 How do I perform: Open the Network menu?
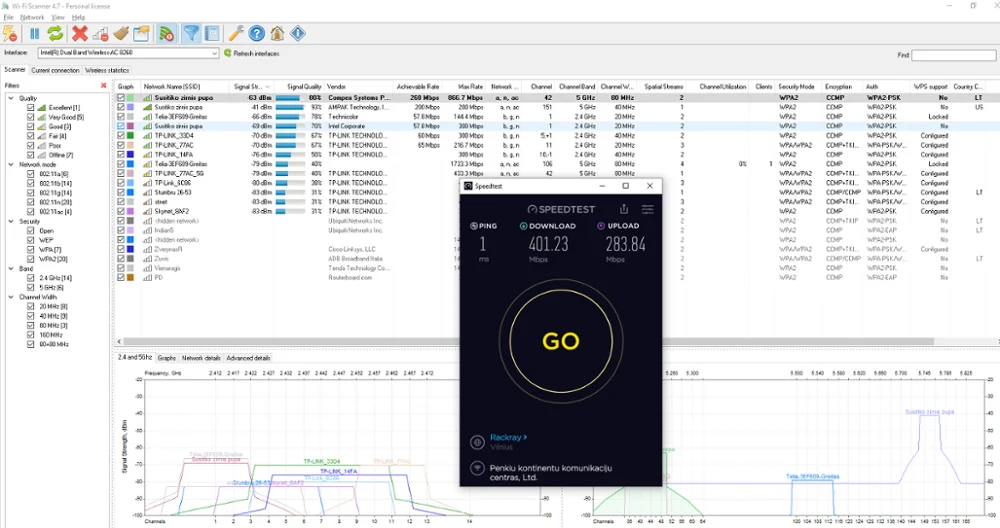(x=32, y=17)
